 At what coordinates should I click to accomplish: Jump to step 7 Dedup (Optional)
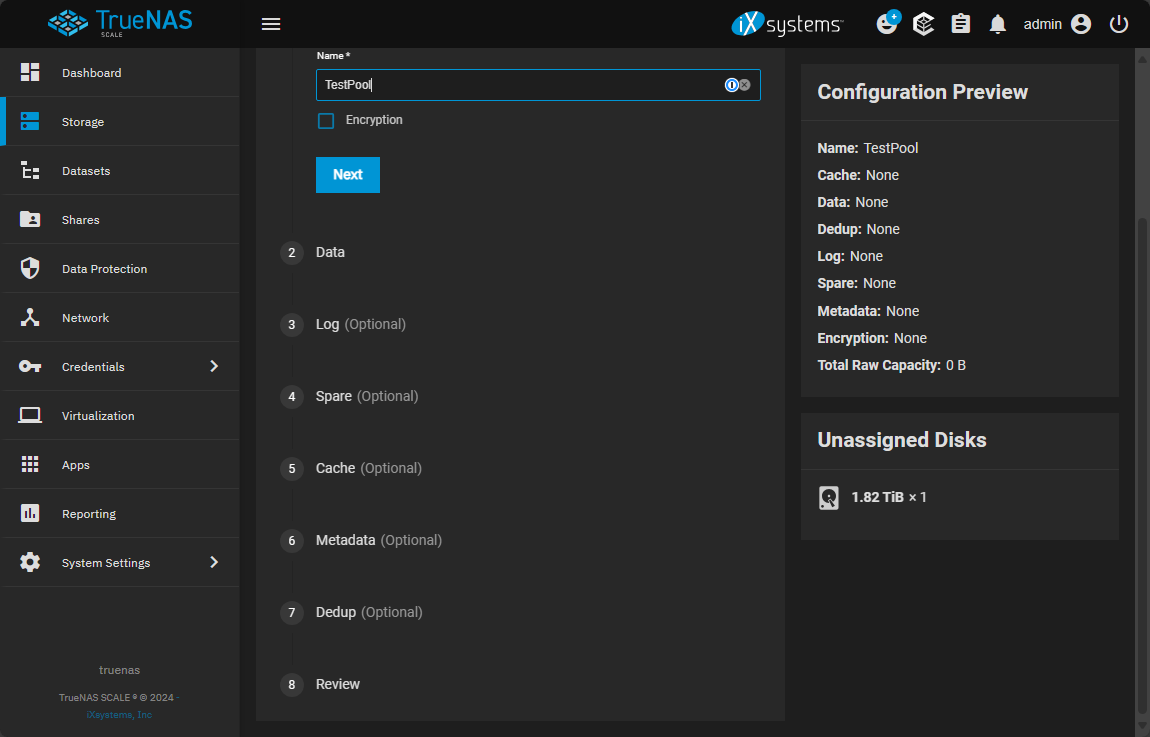(351, 612)
